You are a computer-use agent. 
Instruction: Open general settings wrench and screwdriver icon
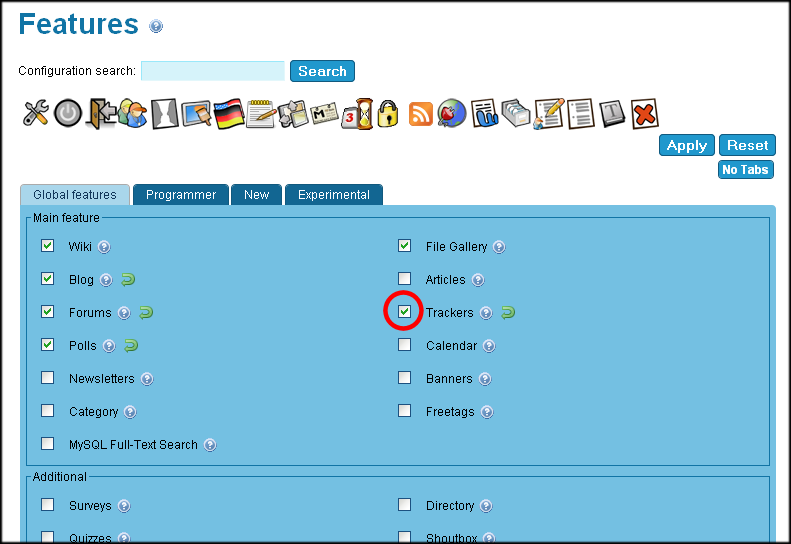pyautogui.click(x=36, y=113)
